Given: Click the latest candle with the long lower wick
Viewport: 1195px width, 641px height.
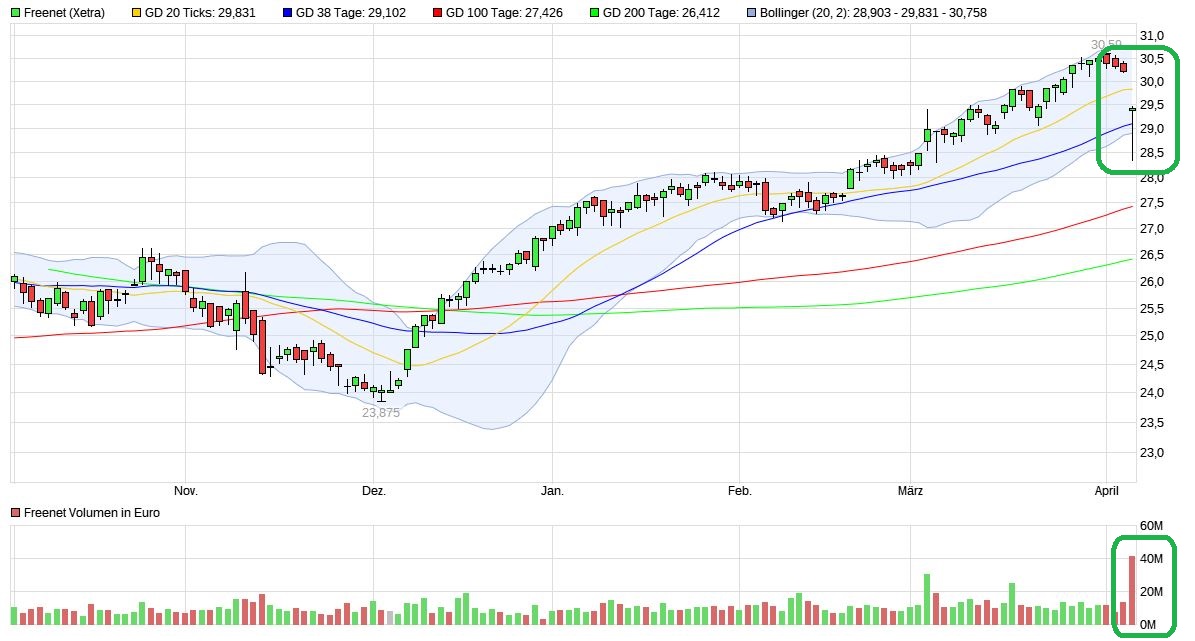Looking at the screenshot, I should pyautogui.click(x=1133, y=135).
